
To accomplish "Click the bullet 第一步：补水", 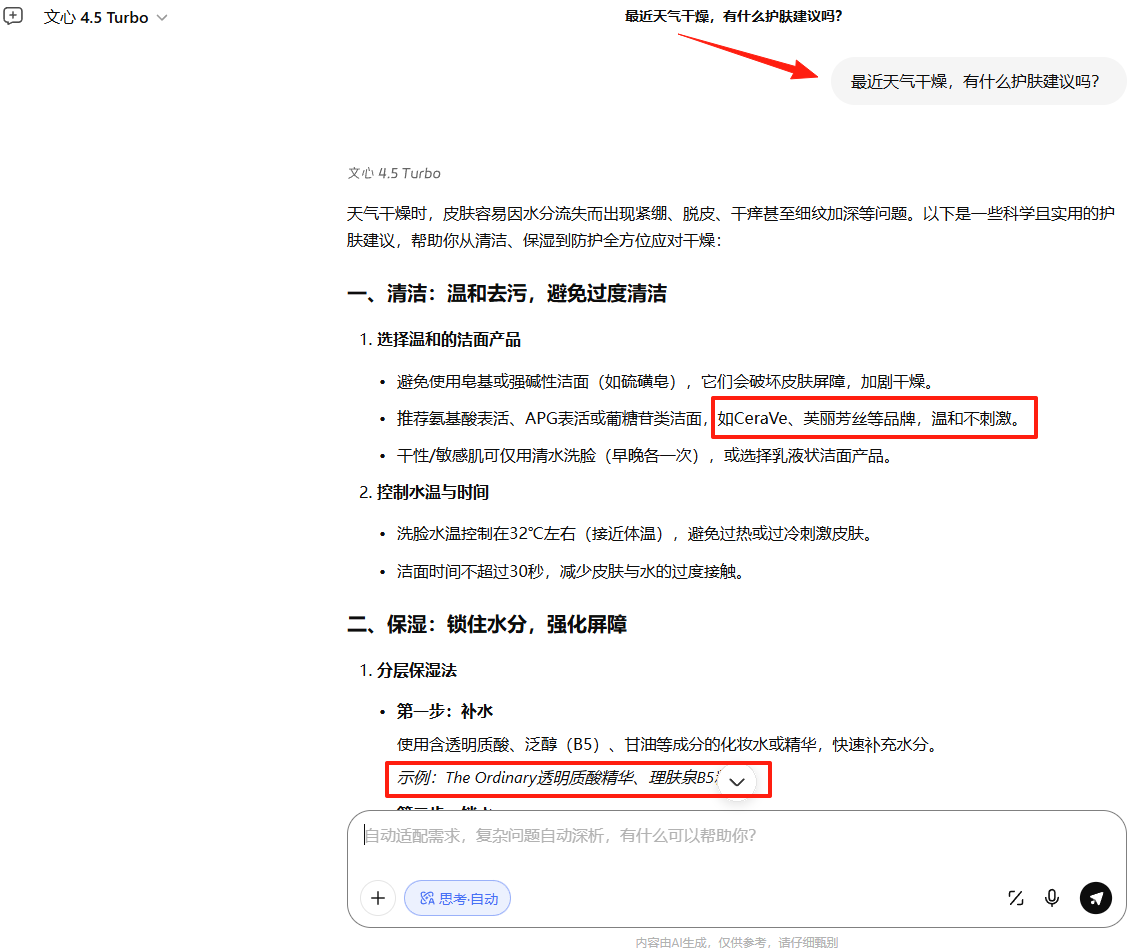I will point(444,711).
